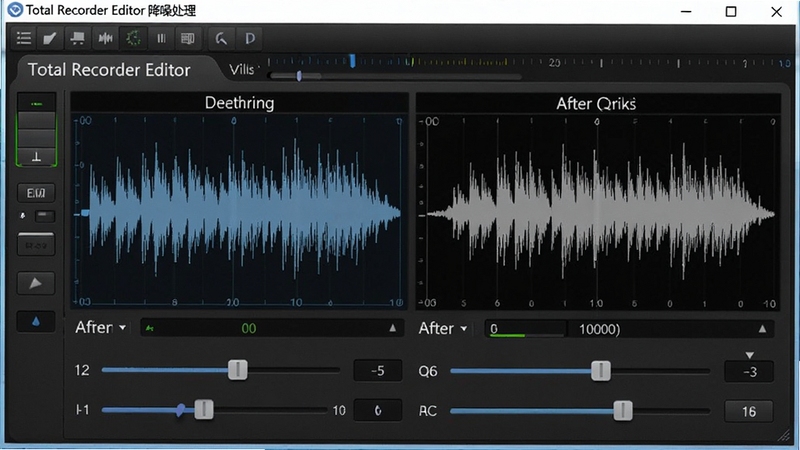Click the resize grip at the window corner

[x=783, y=435]
